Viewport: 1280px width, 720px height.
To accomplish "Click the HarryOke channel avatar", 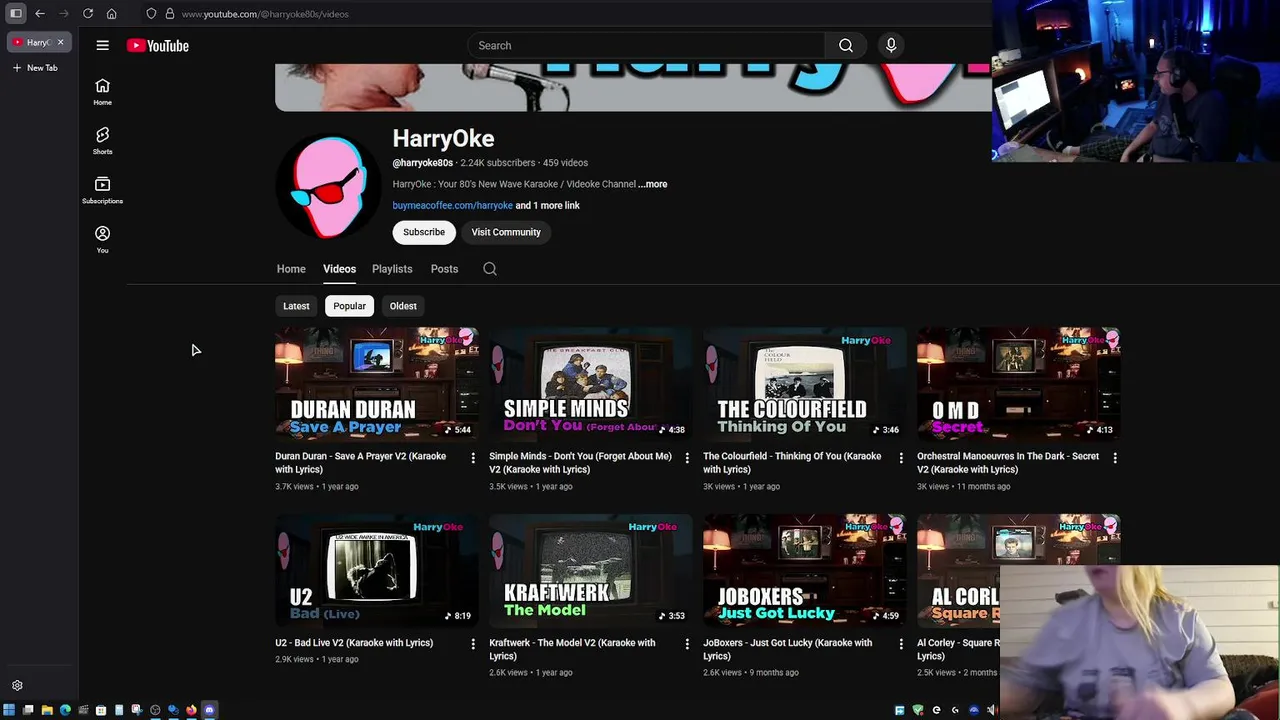I will pyautogui.click(x=328, y=185).
